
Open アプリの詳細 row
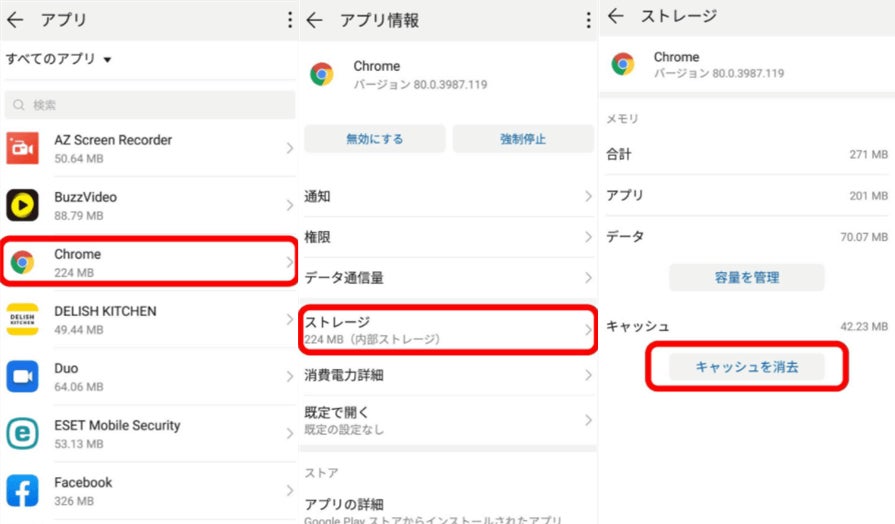click(448, 510)
